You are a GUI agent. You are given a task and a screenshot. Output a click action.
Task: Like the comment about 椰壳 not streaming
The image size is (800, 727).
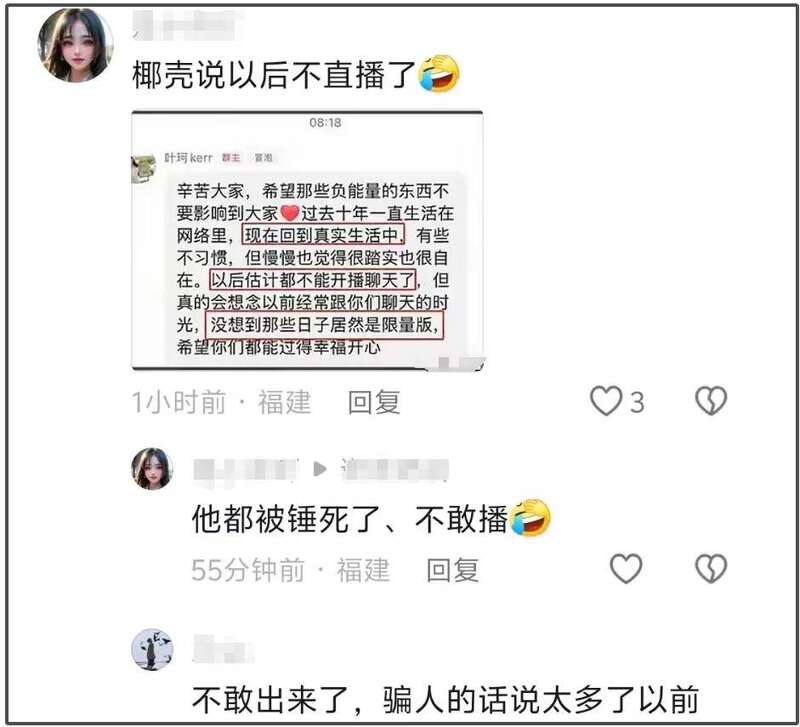[x=606, y=400]
